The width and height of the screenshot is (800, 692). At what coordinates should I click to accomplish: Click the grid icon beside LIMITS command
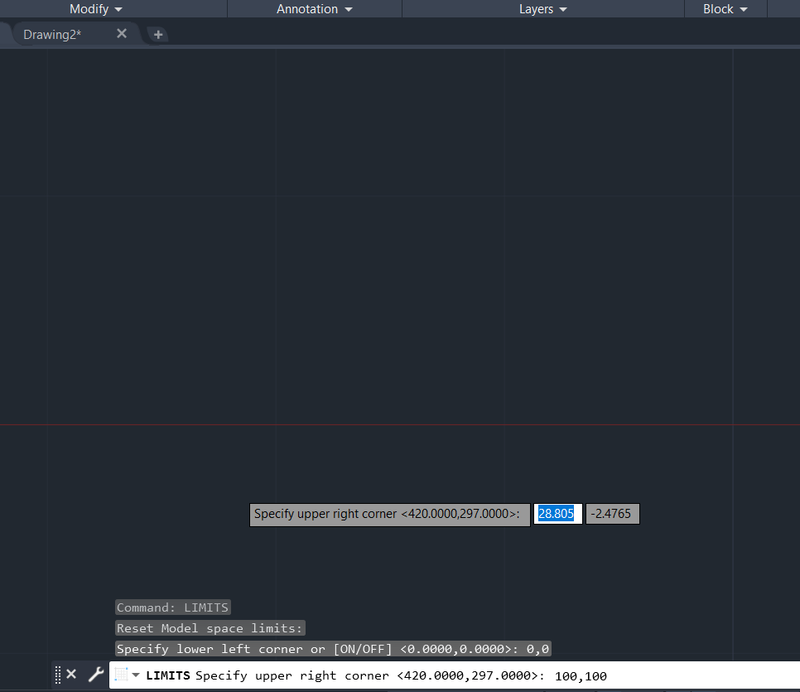(120, 675)
